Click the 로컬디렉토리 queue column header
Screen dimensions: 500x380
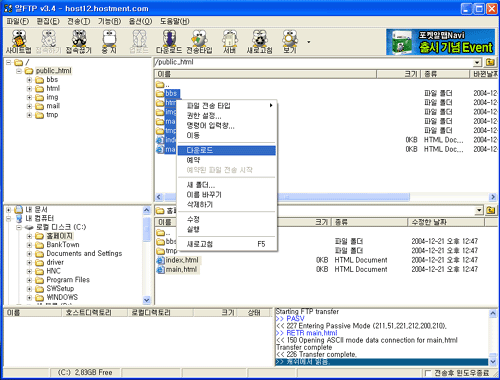click(x=160, y=313)
